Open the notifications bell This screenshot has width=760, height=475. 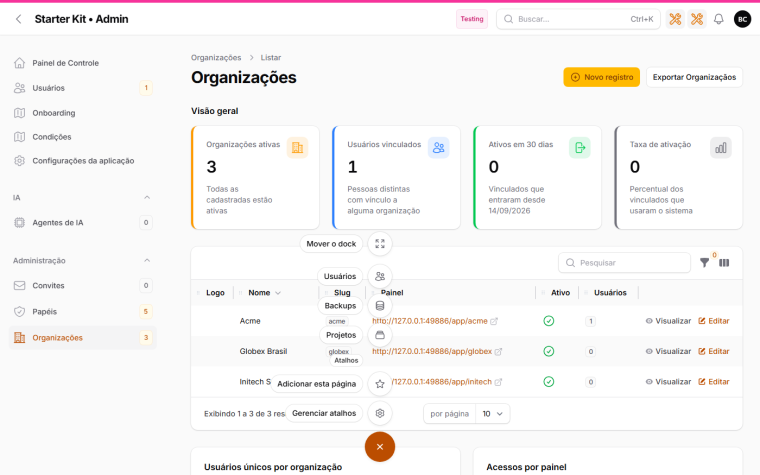click(x=718, y=19)
